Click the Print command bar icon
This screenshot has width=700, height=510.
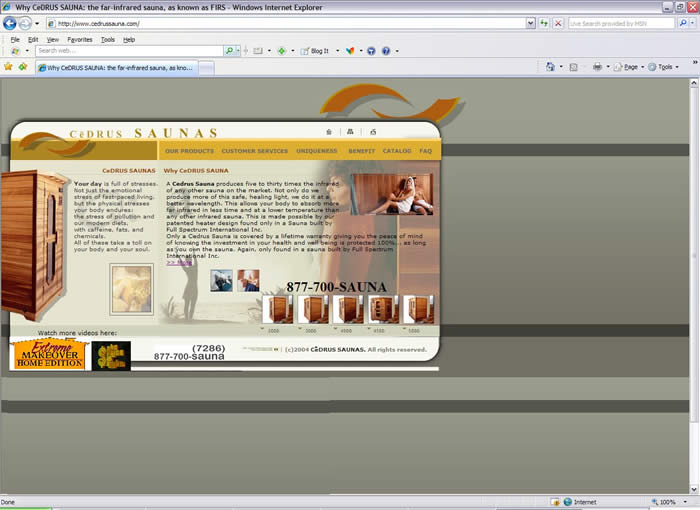click(597, 67)
